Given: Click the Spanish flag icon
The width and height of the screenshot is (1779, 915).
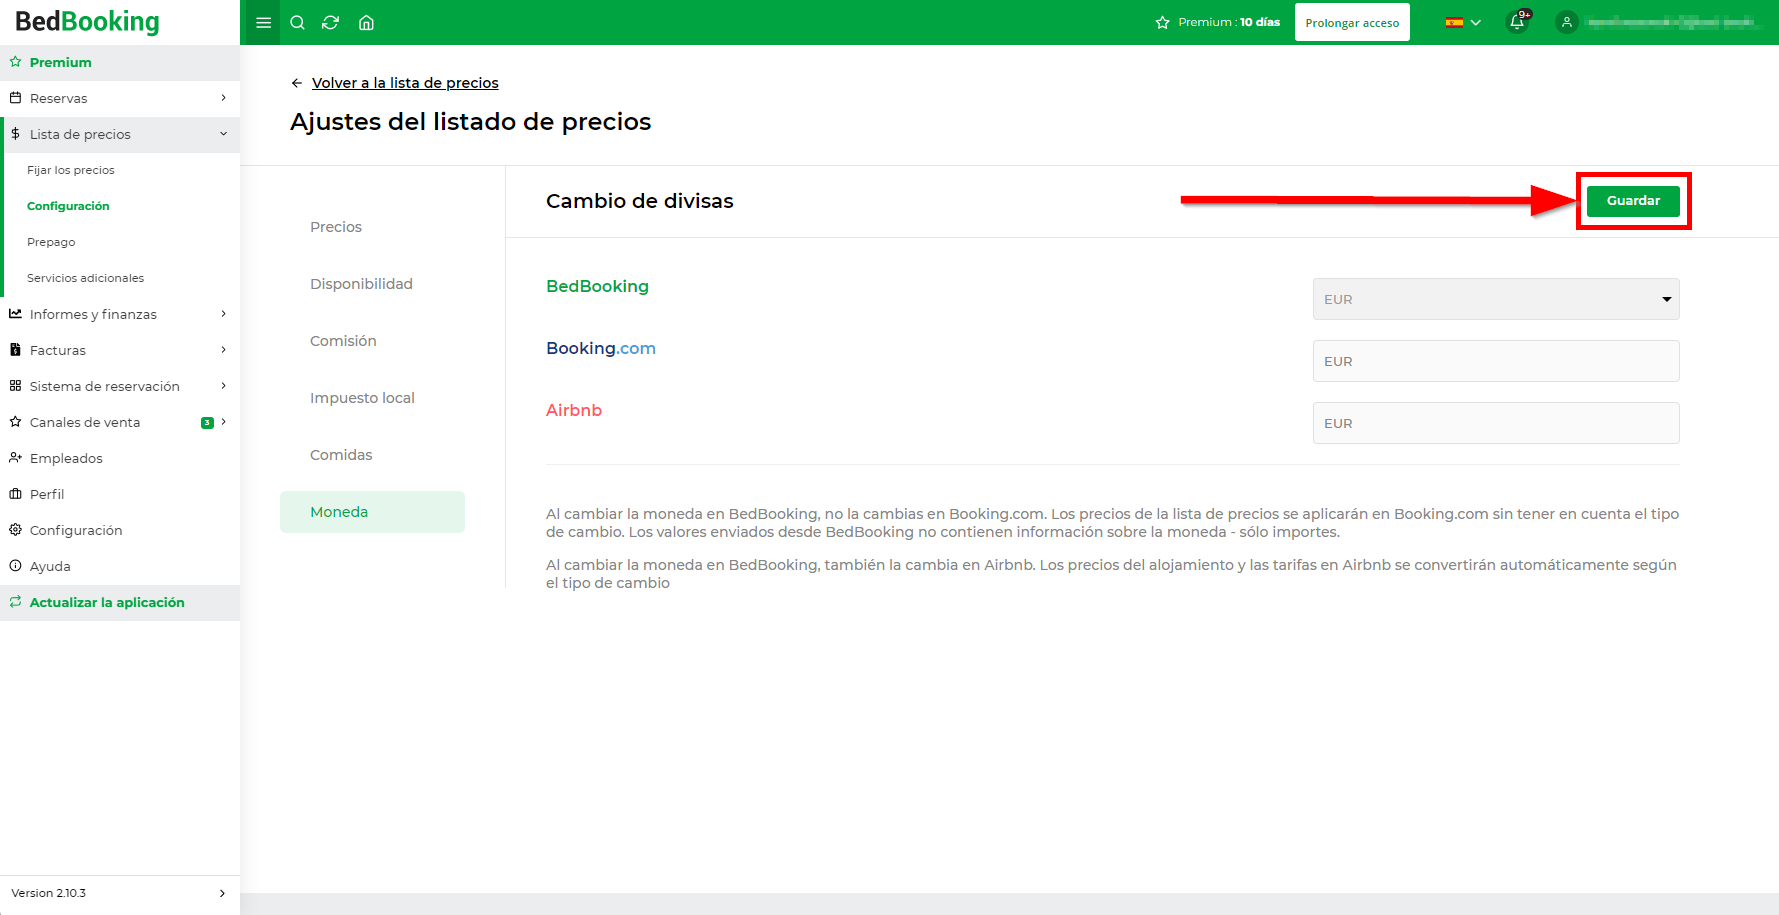Looking at the screenshot, I should coord(1454,22).
